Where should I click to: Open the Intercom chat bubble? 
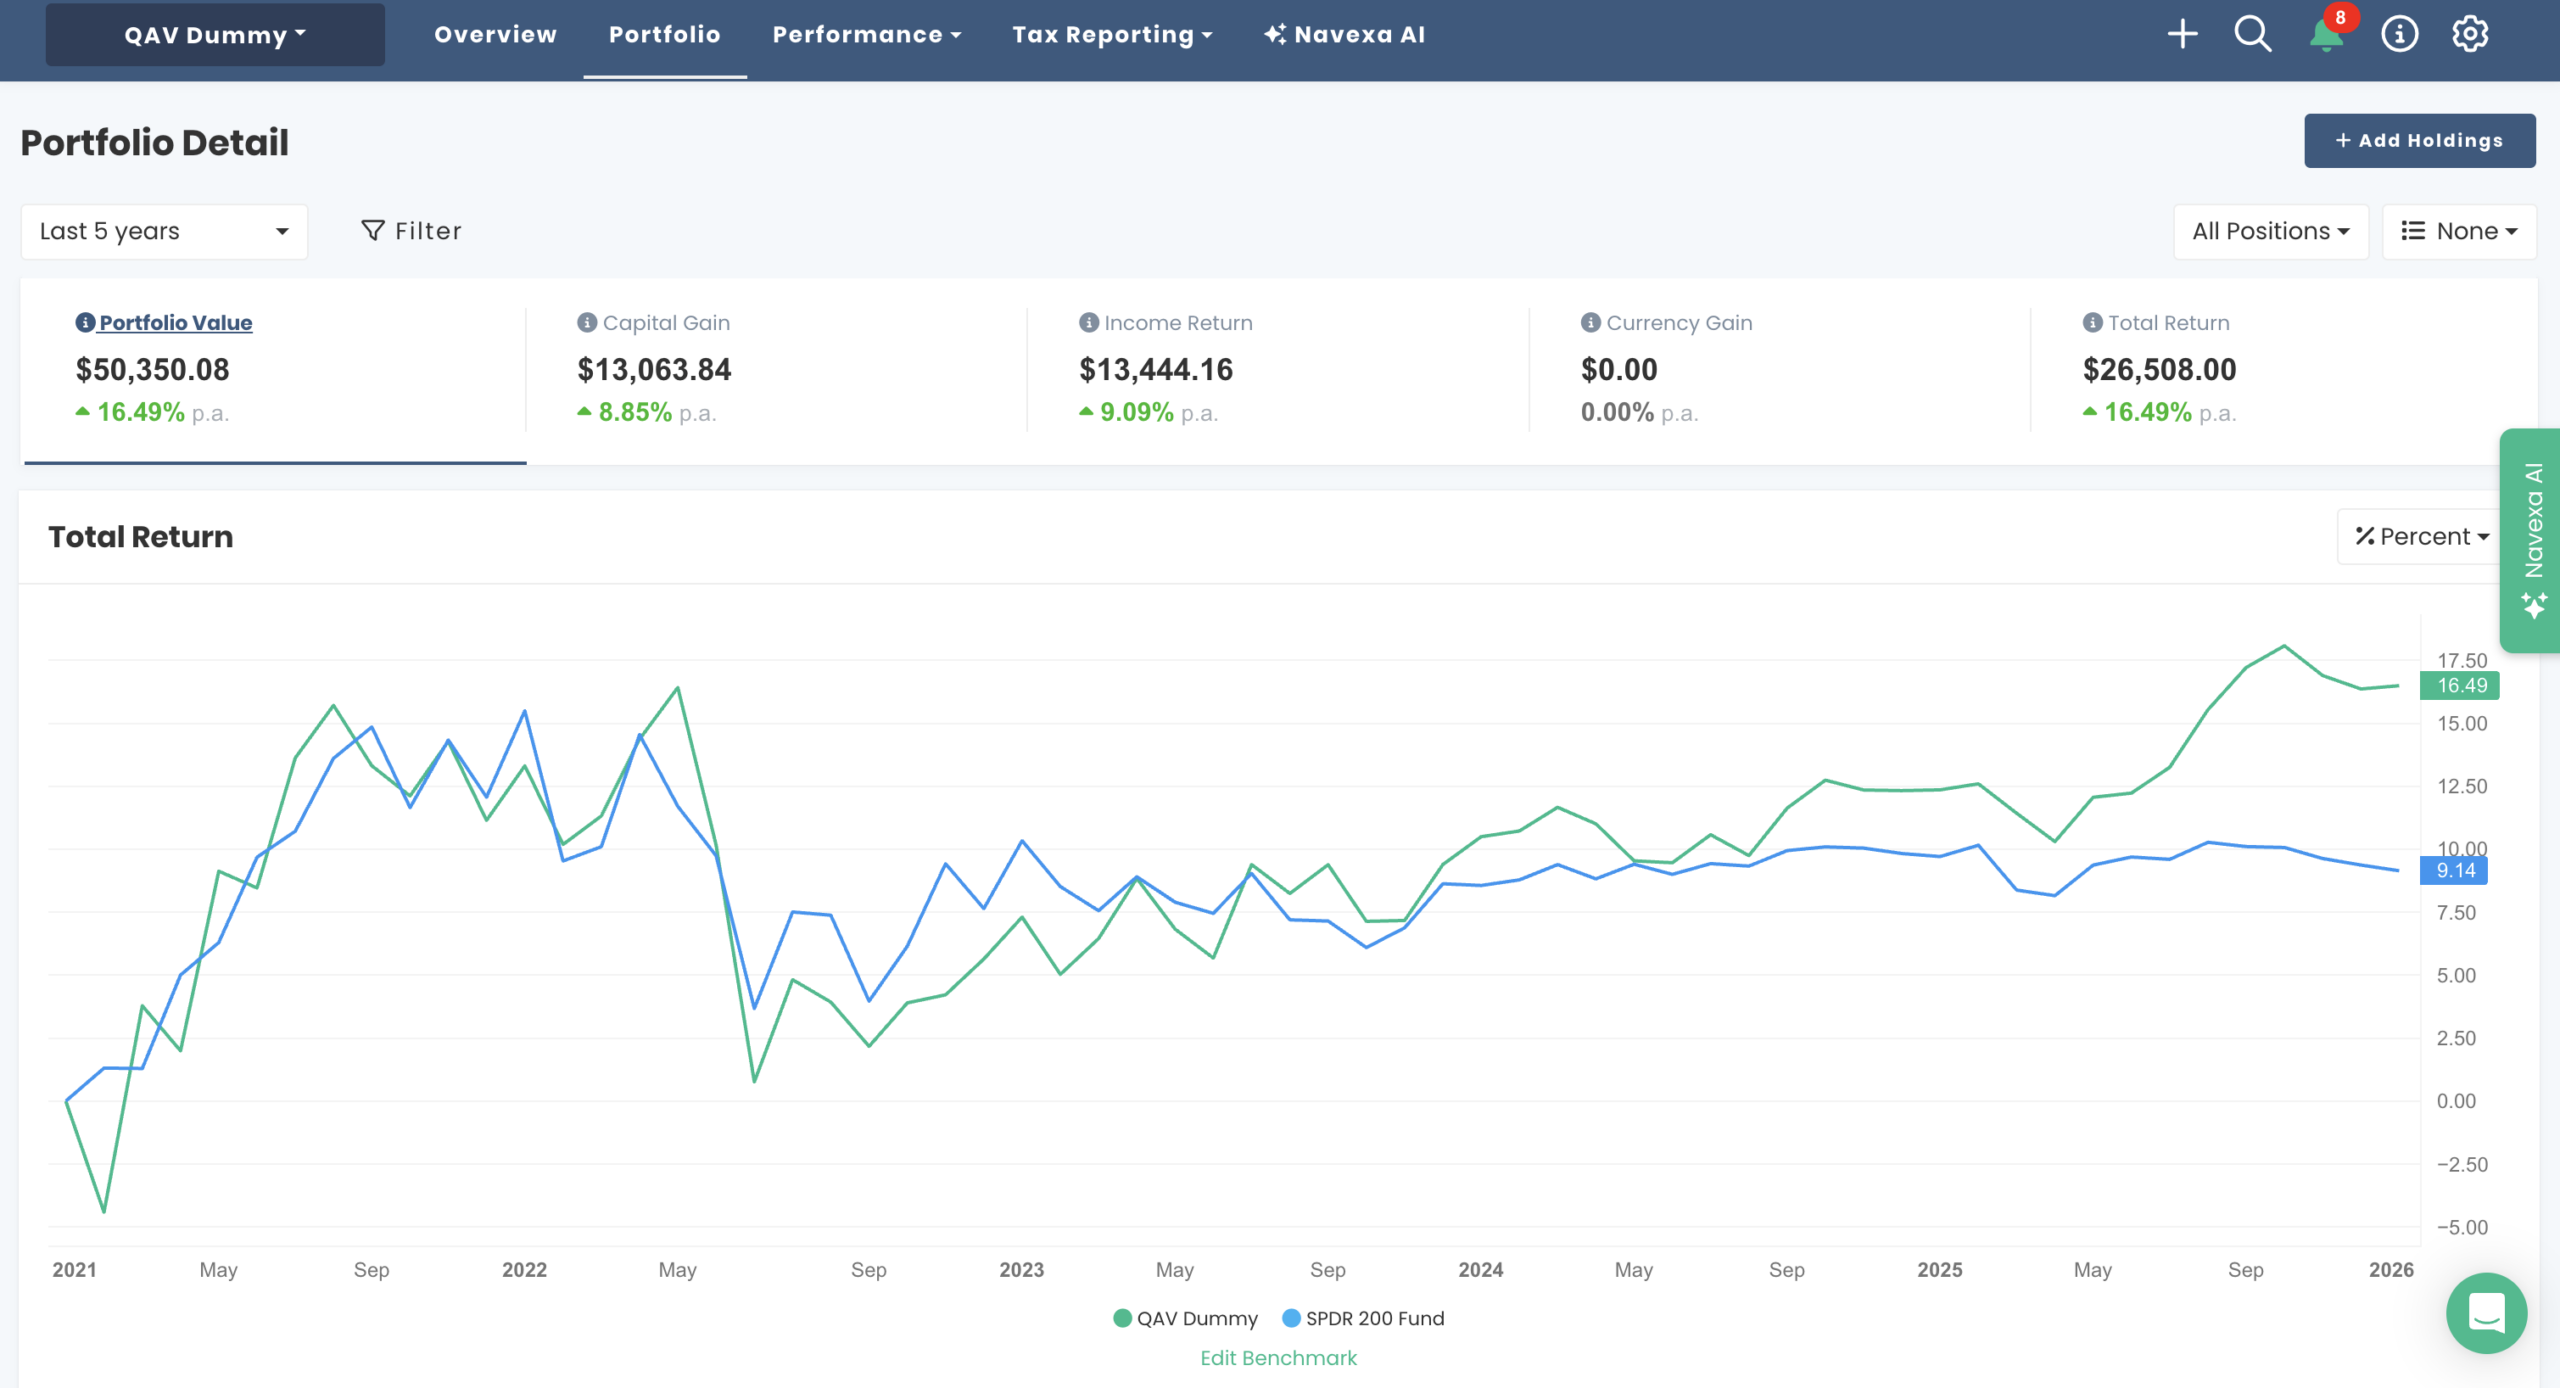coord(2487,1313)
